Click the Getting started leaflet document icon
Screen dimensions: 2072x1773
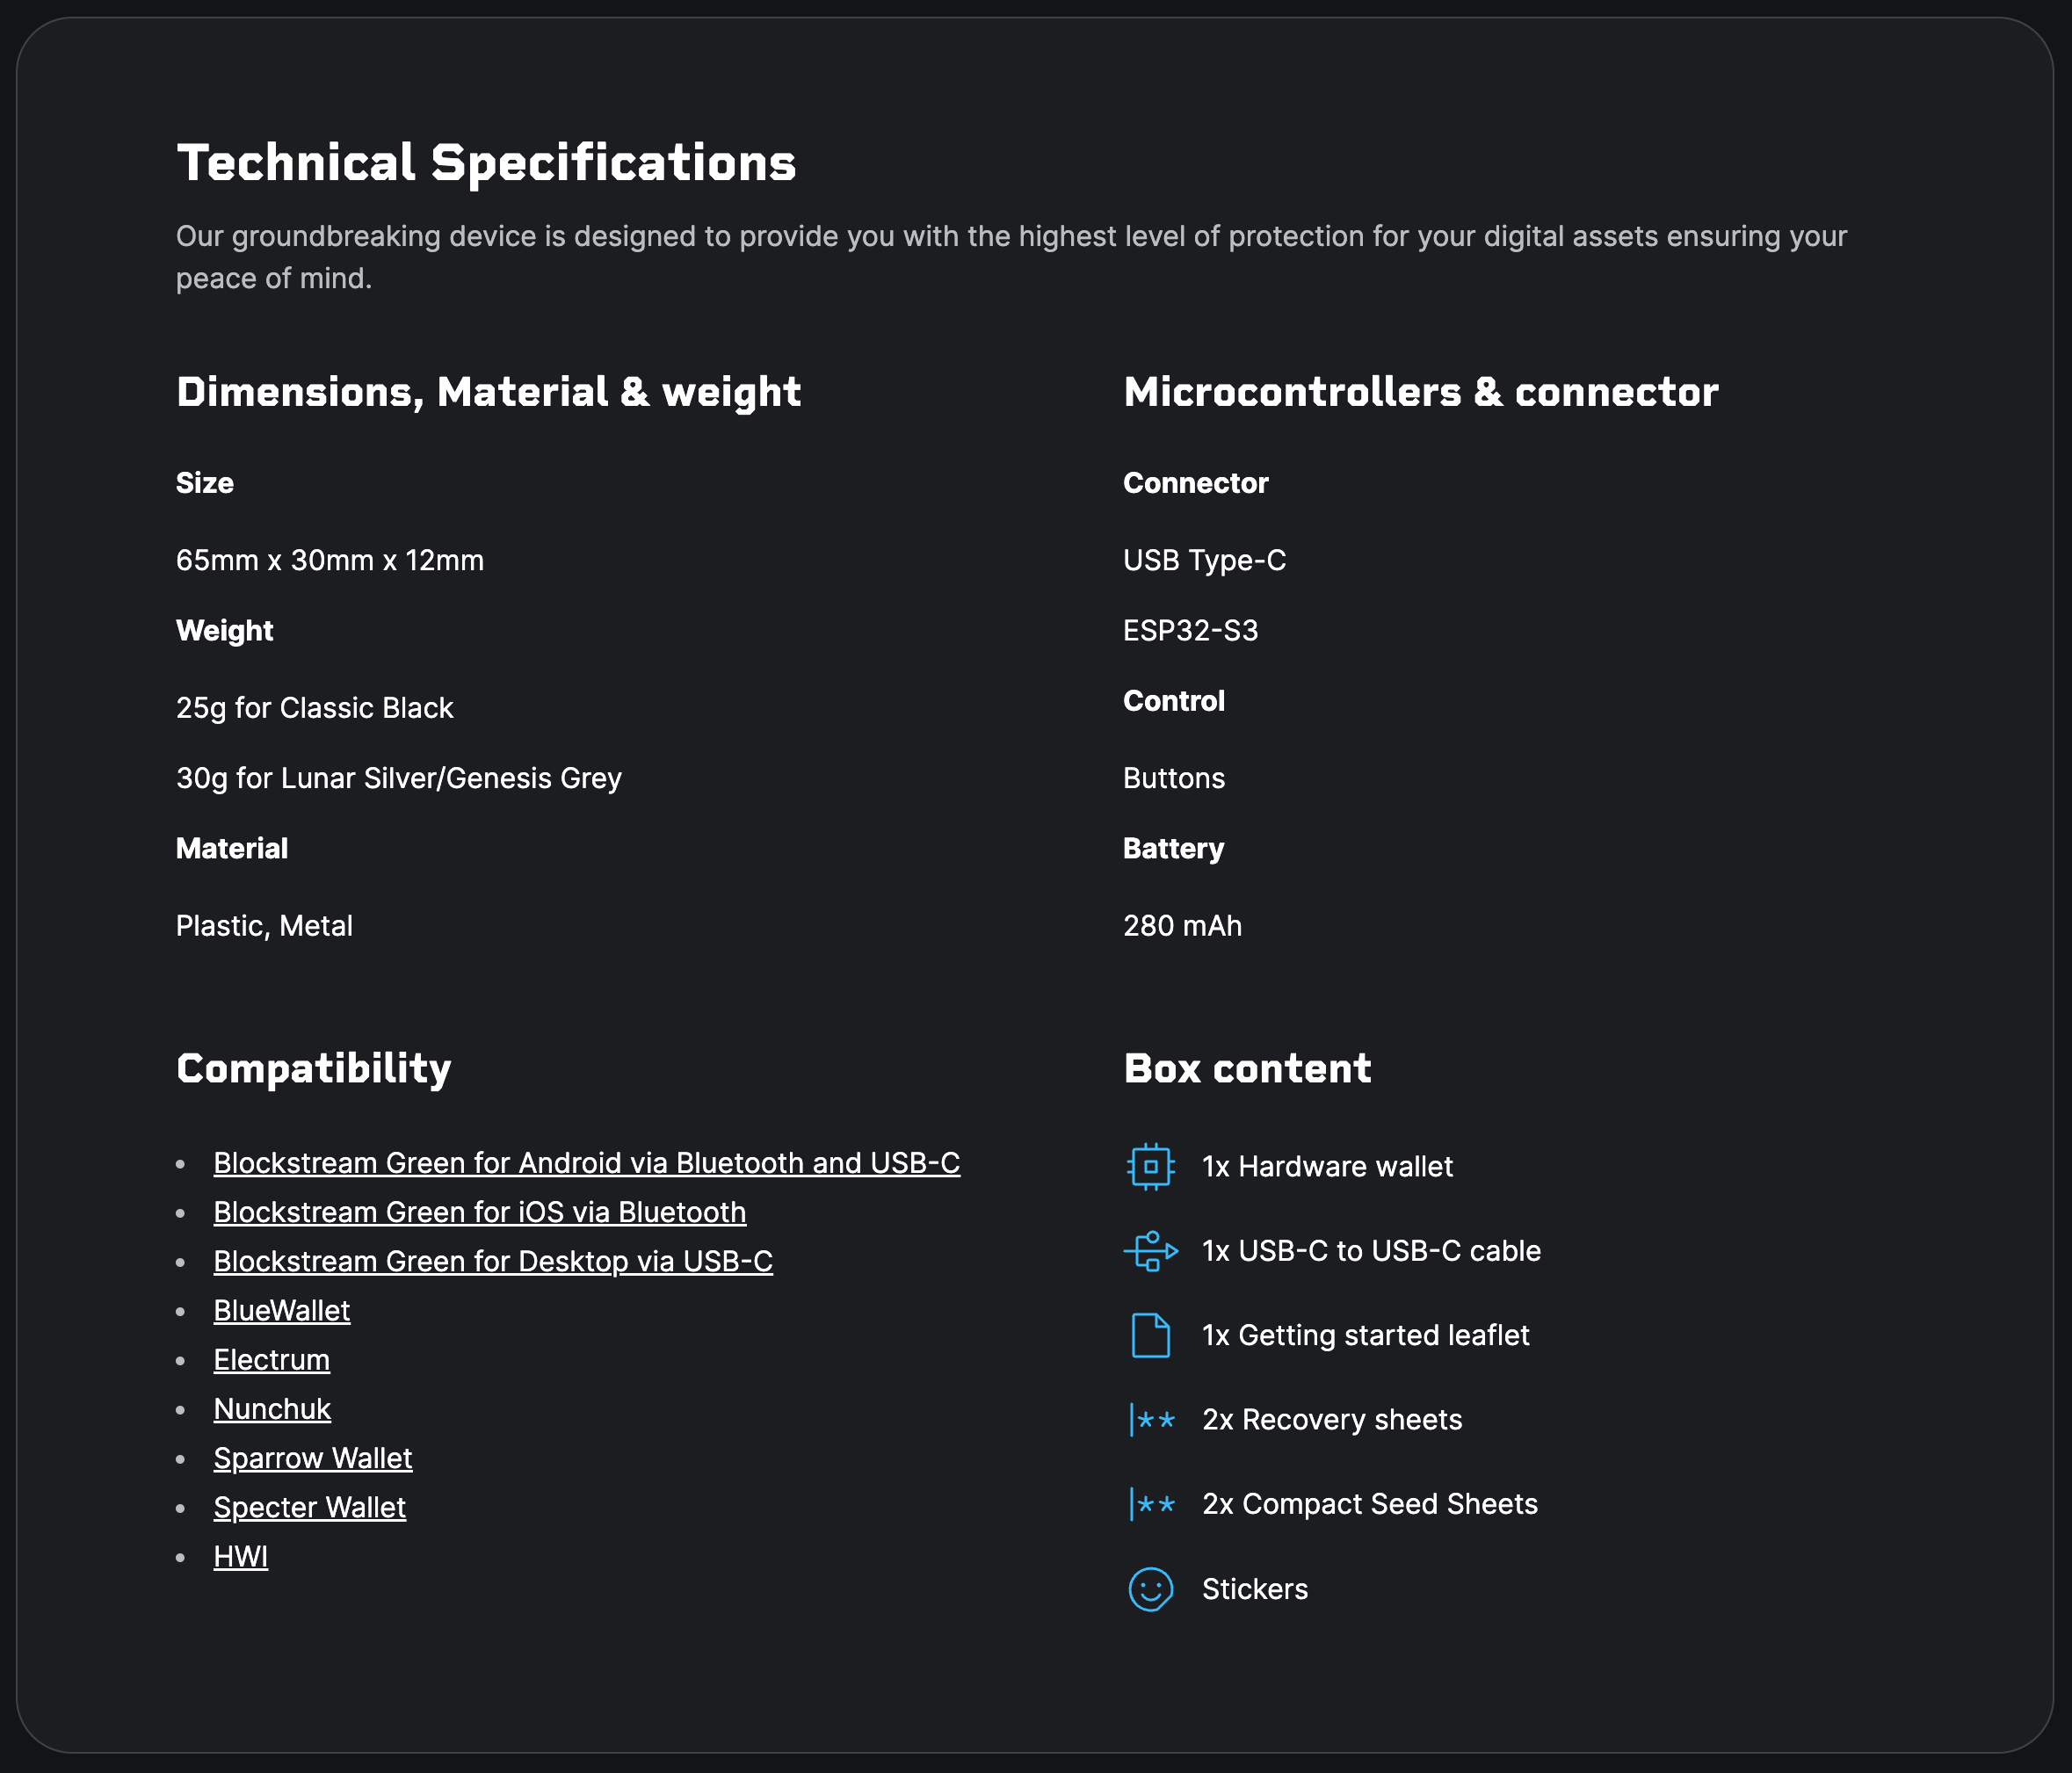point(1150,1335)
